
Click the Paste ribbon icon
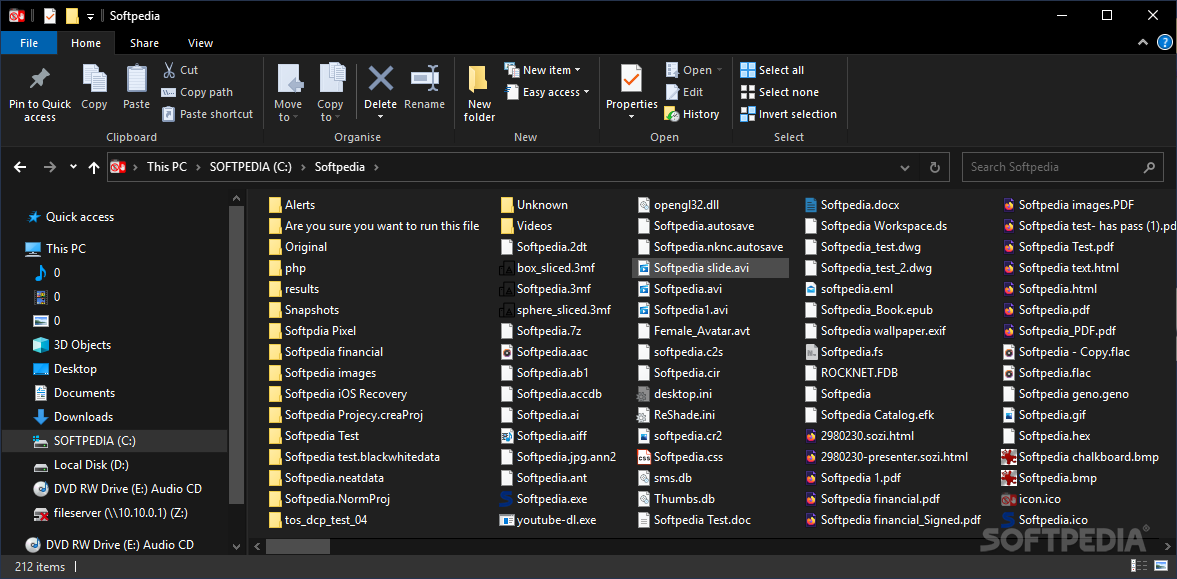pos(137,78)
